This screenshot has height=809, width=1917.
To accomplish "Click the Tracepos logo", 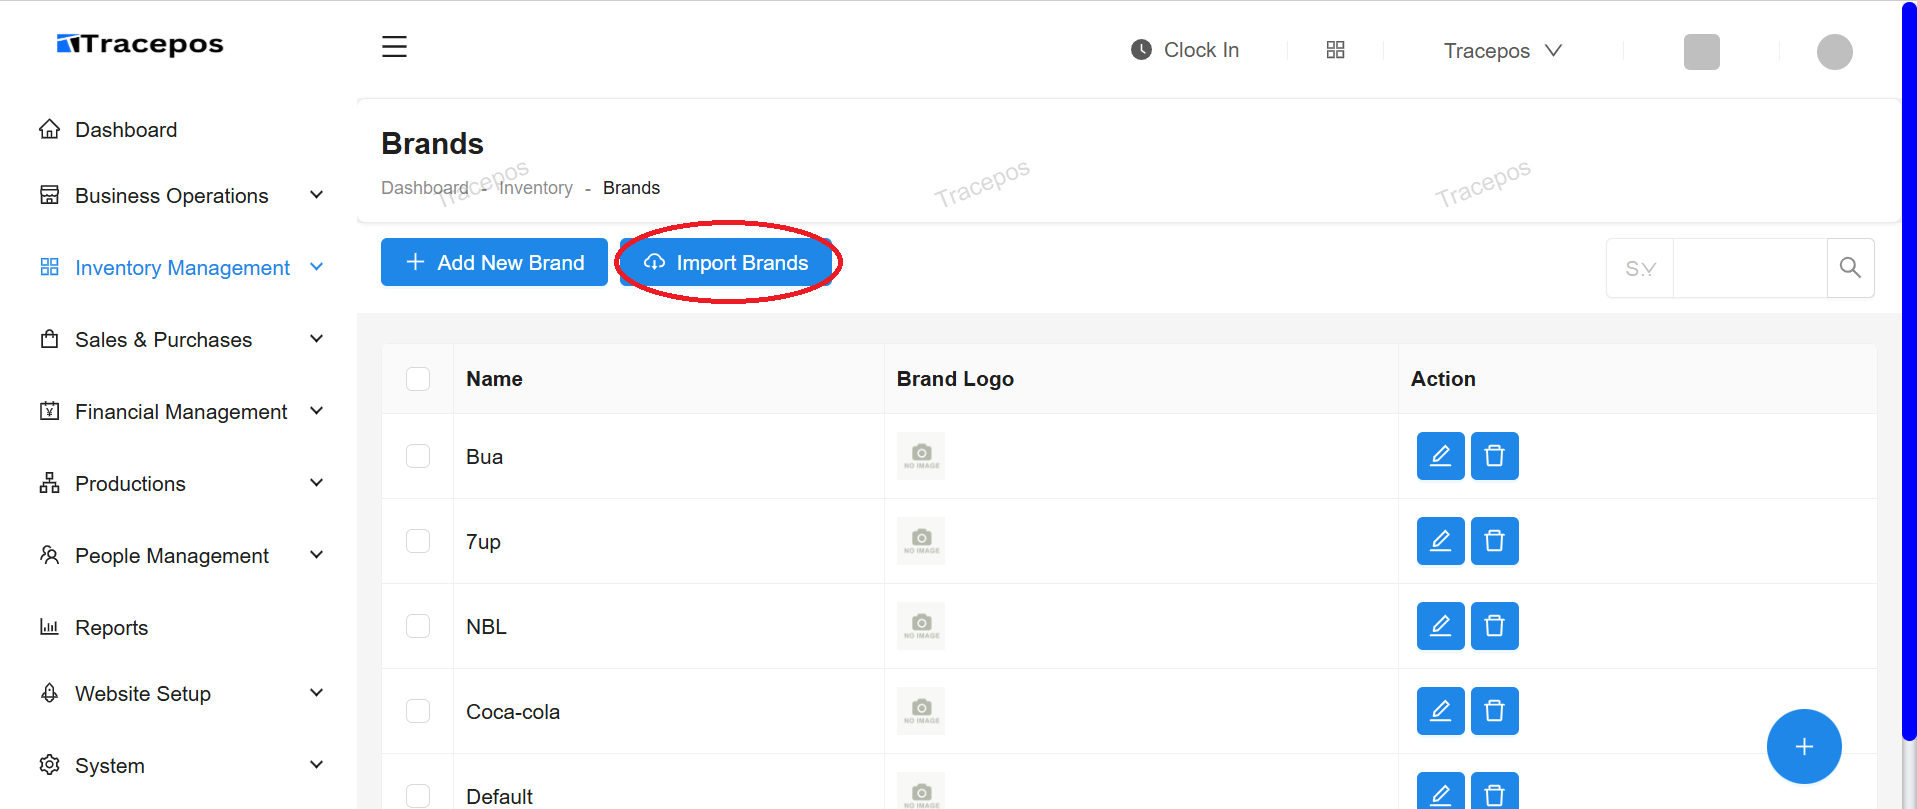I will [140, 44].
